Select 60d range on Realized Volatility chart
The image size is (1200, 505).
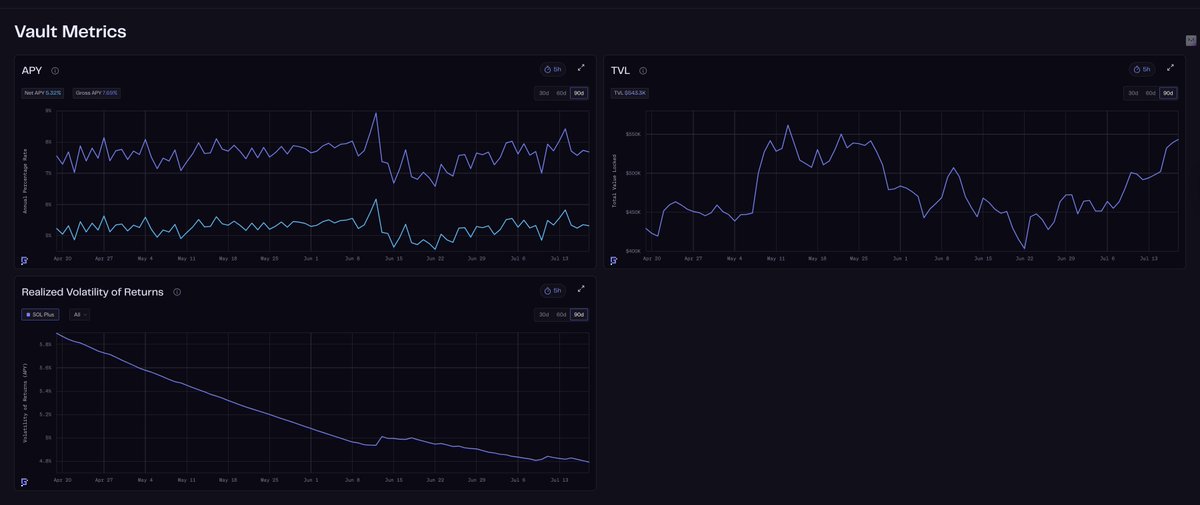tap(561, 314)
